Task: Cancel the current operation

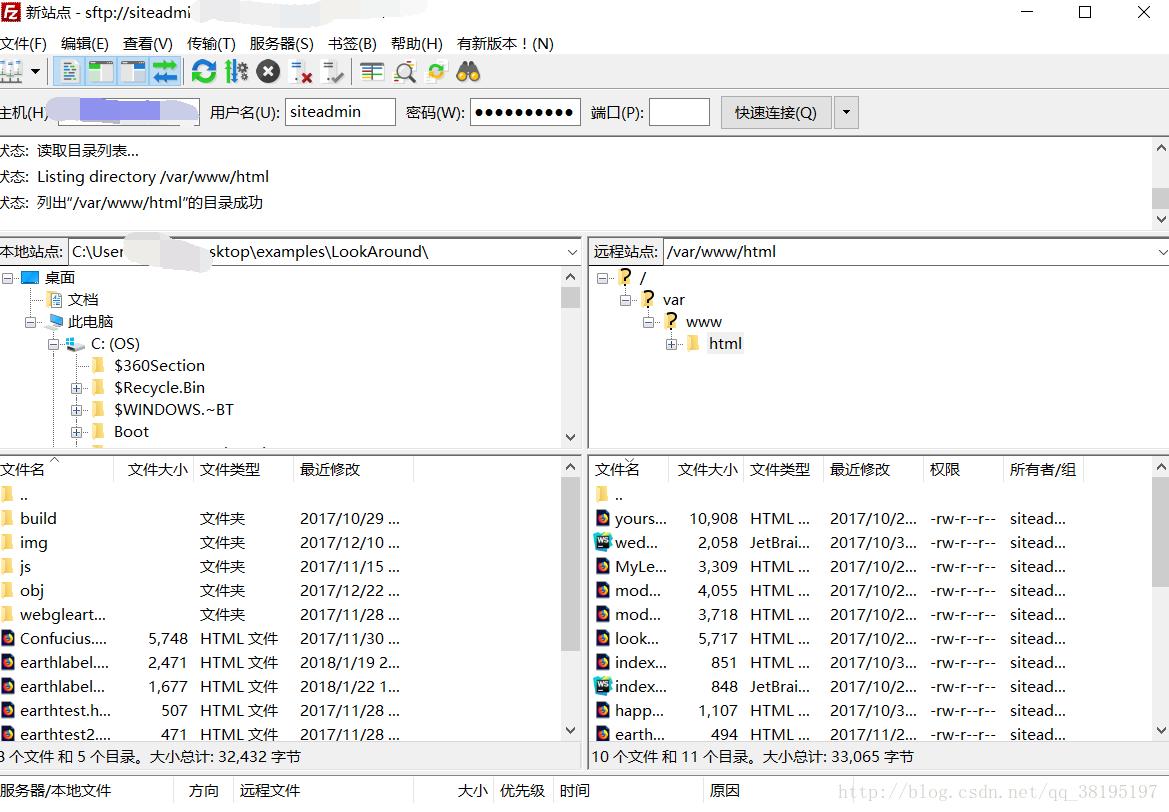Action: coord(268,72)
